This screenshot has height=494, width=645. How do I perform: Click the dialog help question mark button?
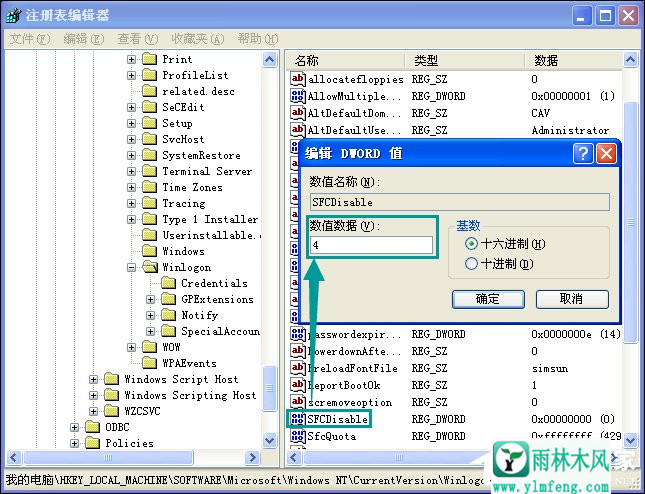click(583, 154)
